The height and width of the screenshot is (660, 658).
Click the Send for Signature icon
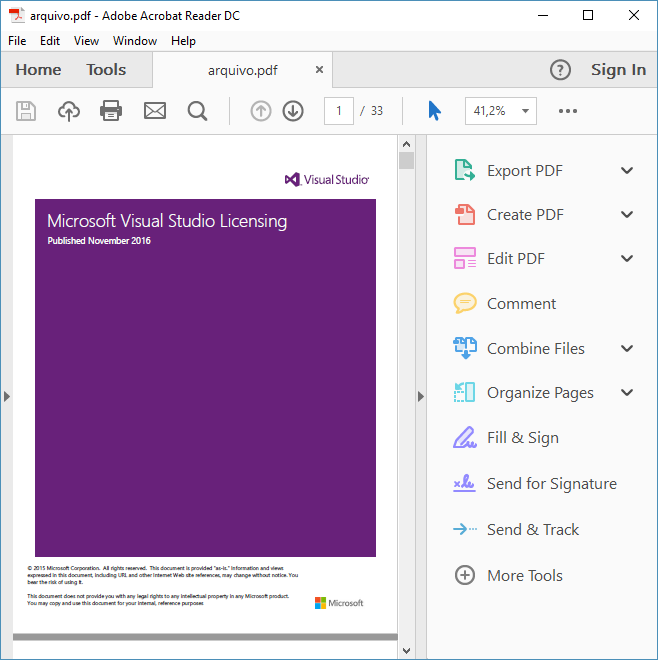tap(464, 483)
